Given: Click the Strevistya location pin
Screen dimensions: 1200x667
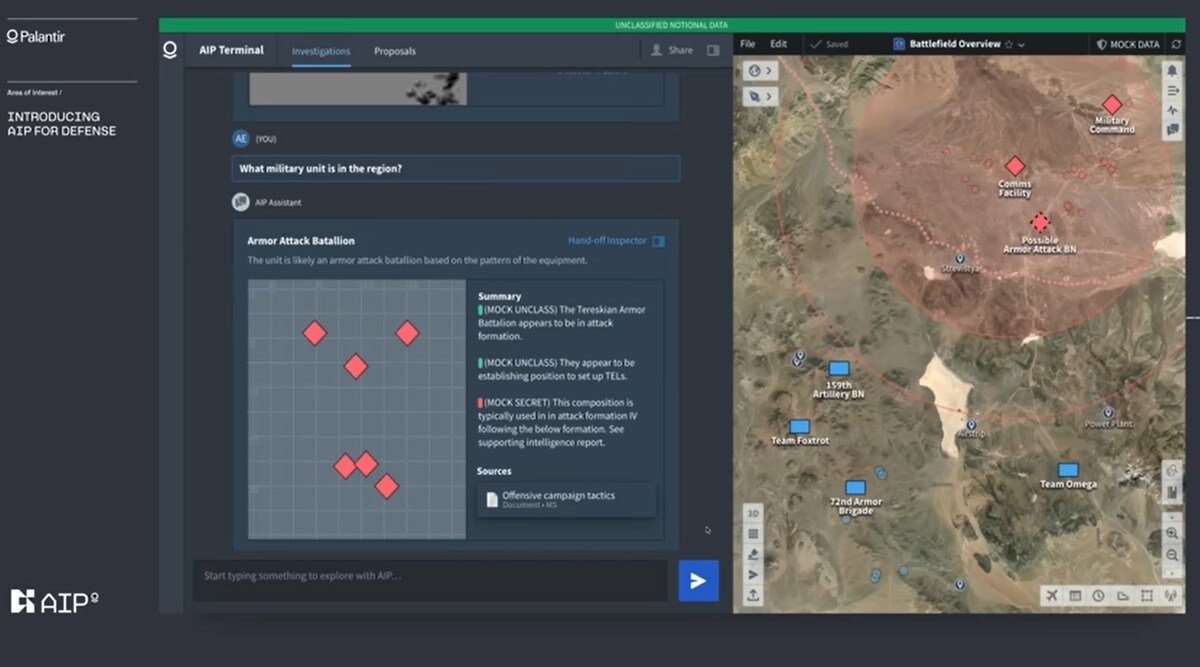Looking at the screenshot, I should [959, 258].
